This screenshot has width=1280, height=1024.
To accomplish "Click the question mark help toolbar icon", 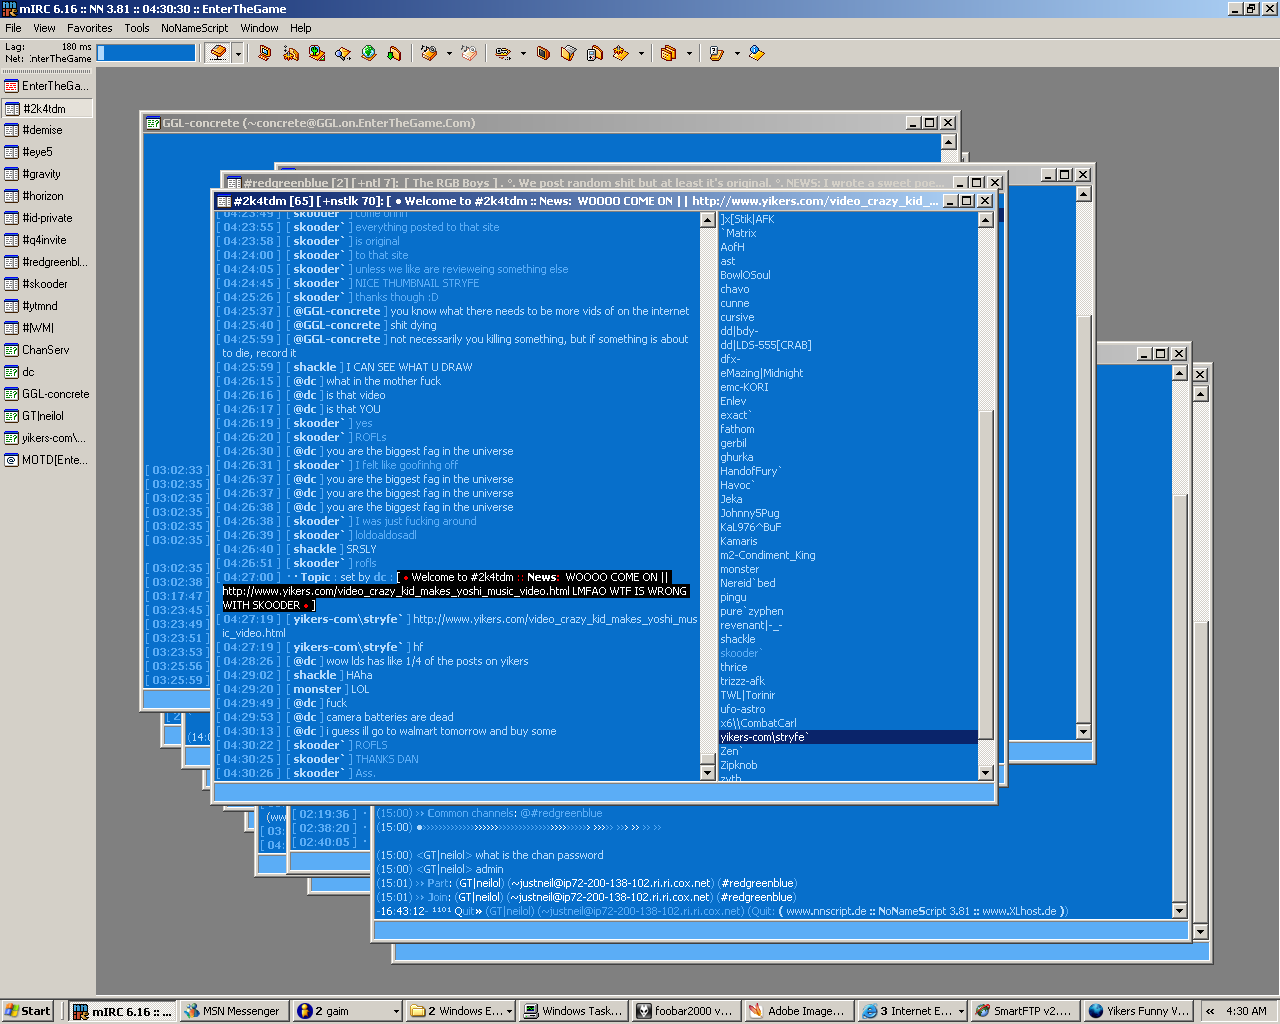I will (715, 53).
